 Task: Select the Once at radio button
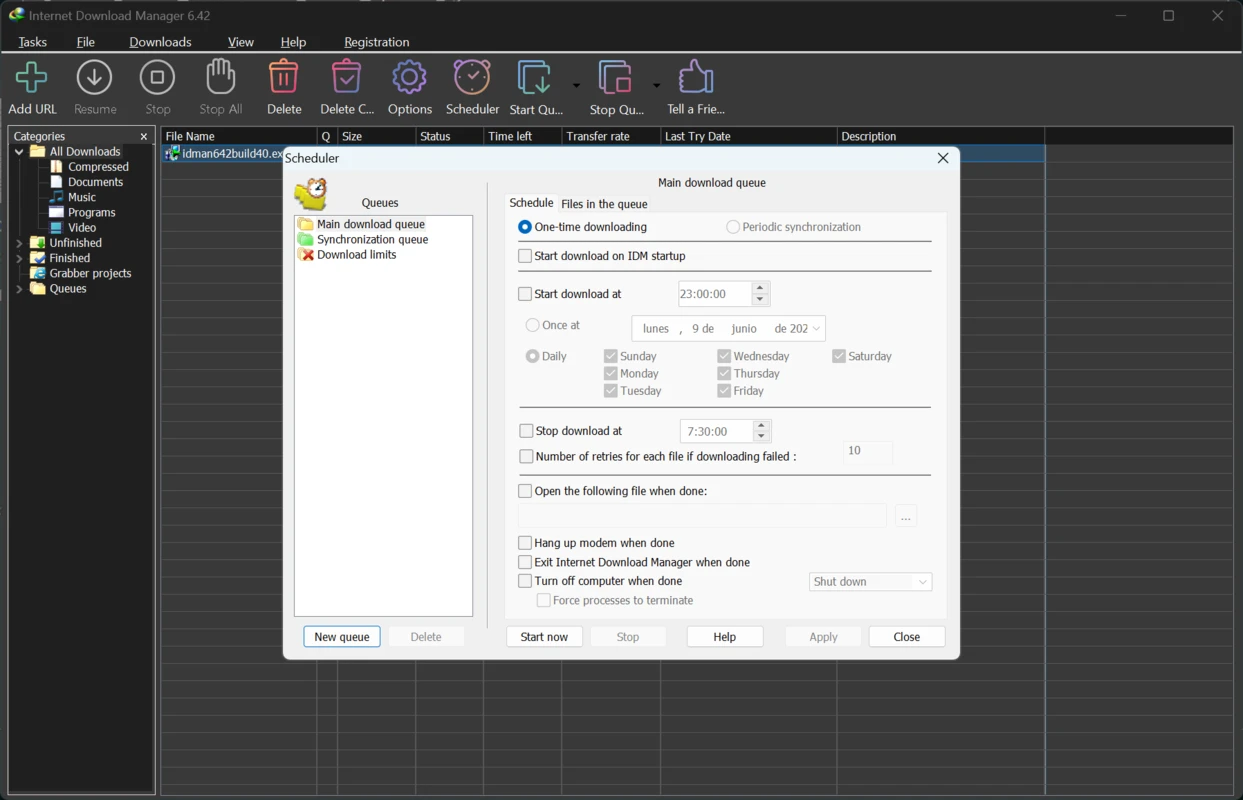(532, 325)
